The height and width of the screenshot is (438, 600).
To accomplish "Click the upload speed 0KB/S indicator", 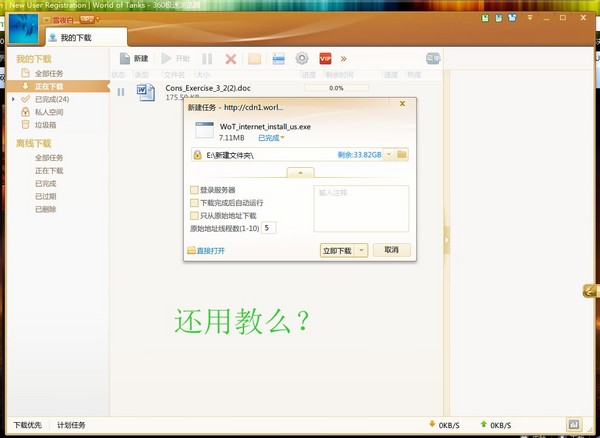I will pos(496,425).
